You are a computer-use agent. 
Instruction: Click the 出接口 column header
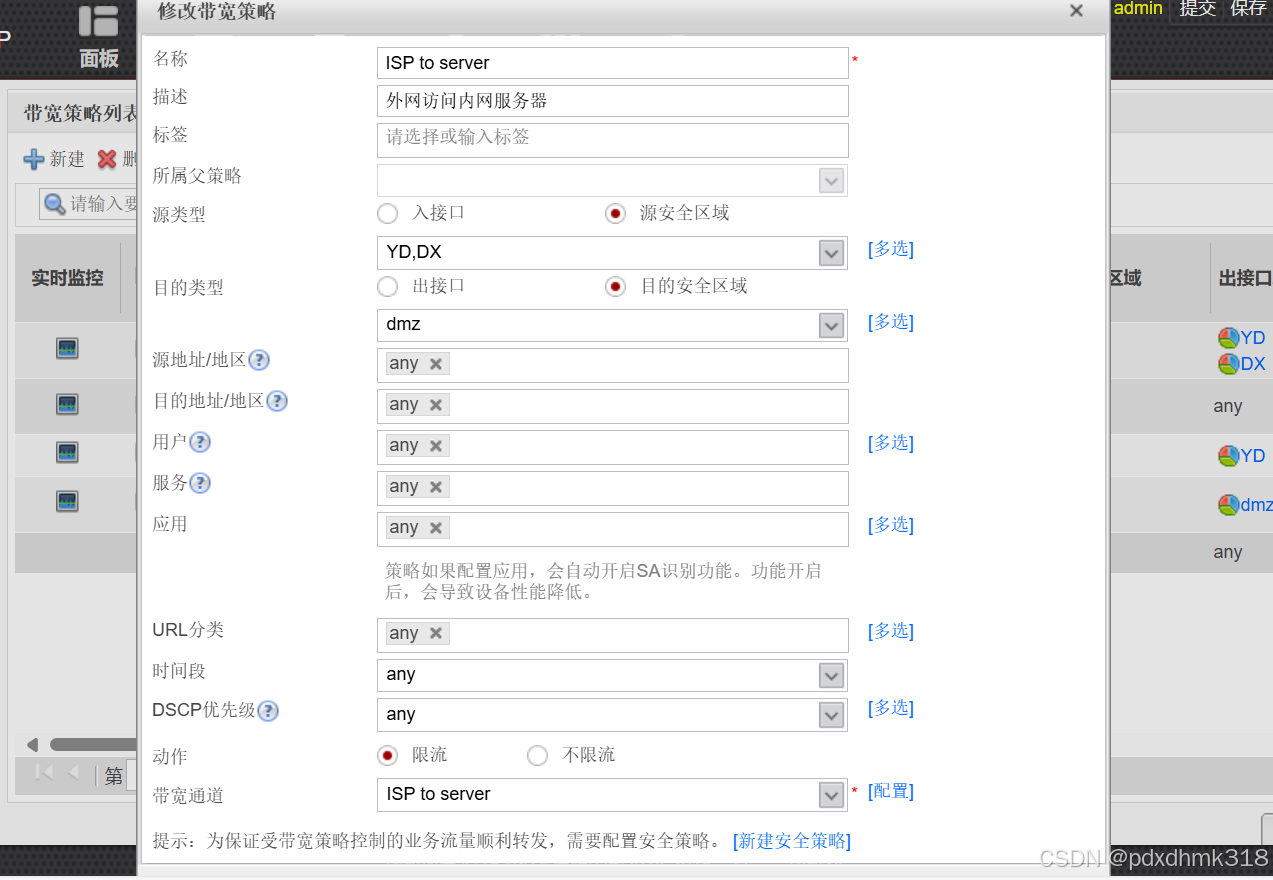[1245, 278]
